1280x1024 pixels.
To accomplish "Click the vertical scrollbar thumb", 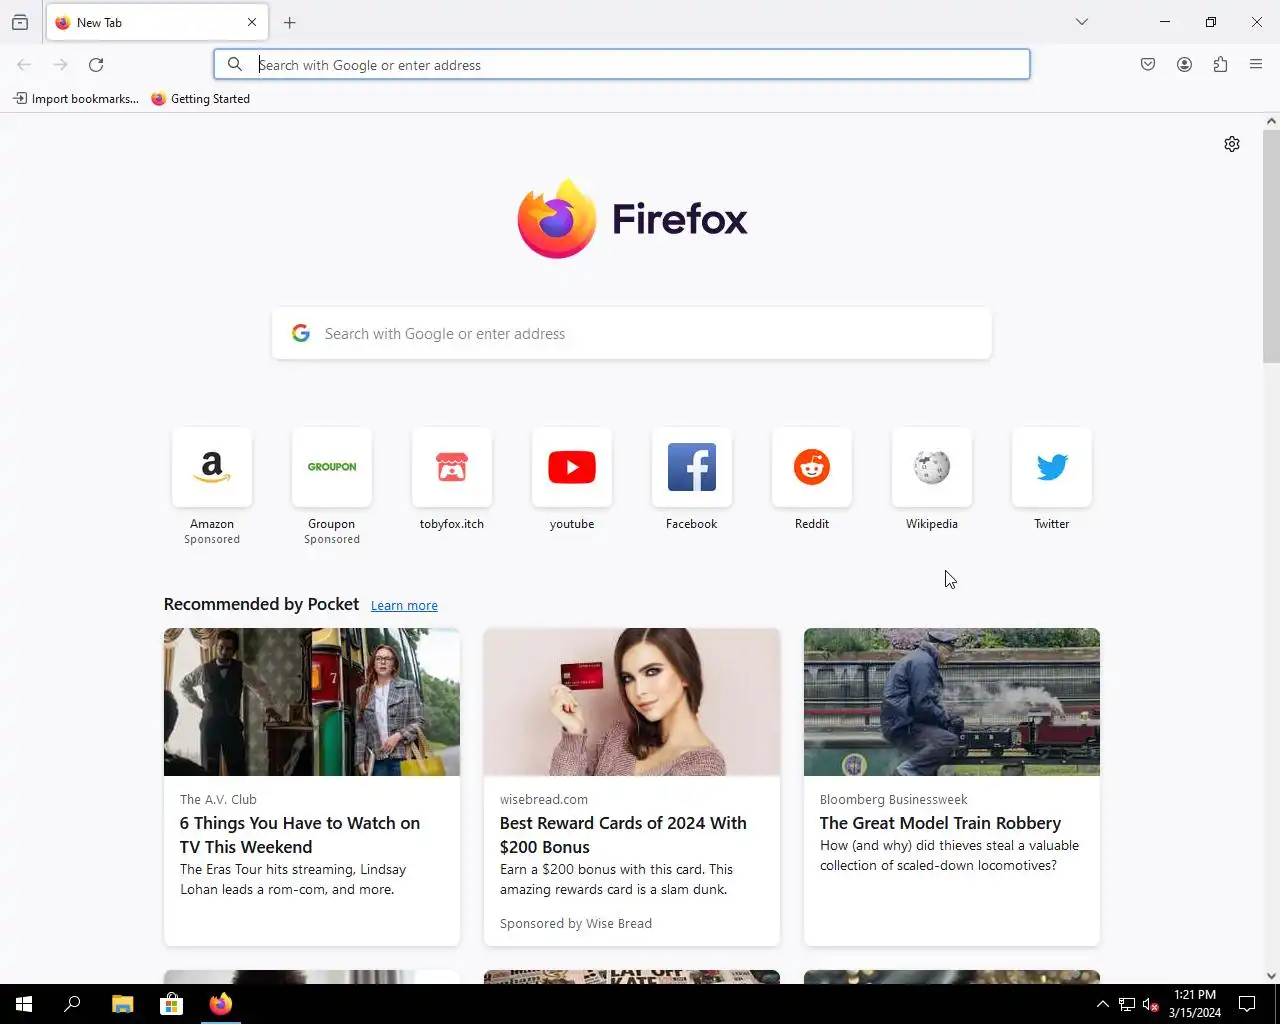I will (1271, 246).
